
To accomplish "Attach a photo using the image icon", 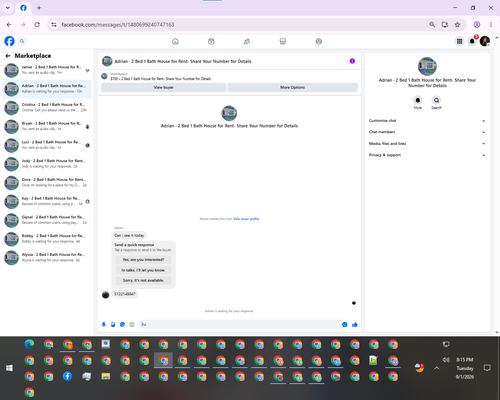I will point(113,324).
